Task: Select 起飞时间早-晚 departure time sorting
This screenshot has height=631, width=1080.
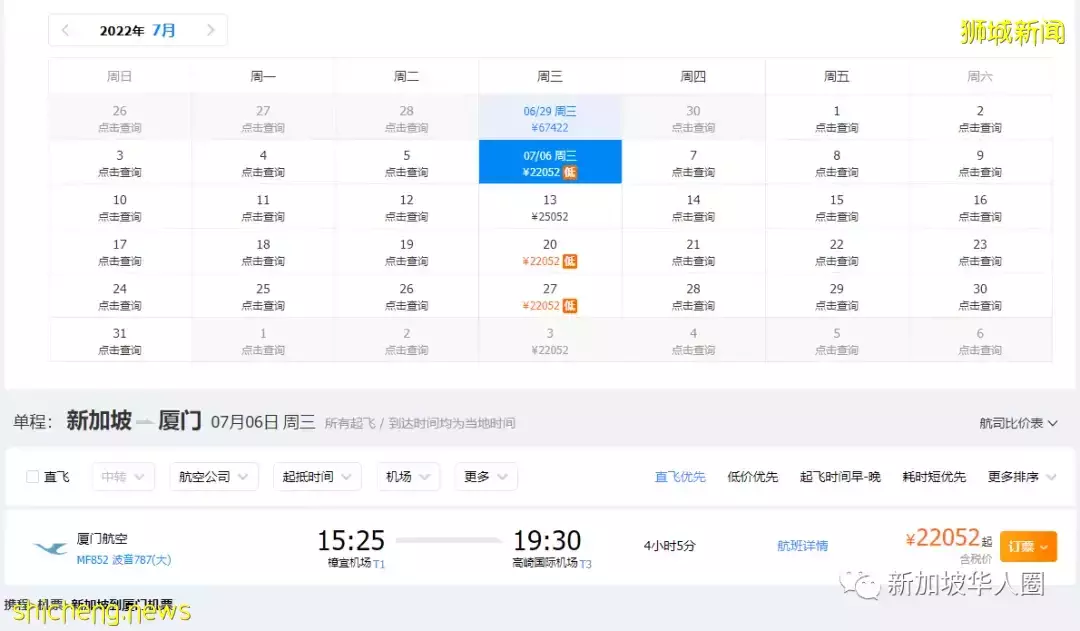Action: click(x=843, y=477)
